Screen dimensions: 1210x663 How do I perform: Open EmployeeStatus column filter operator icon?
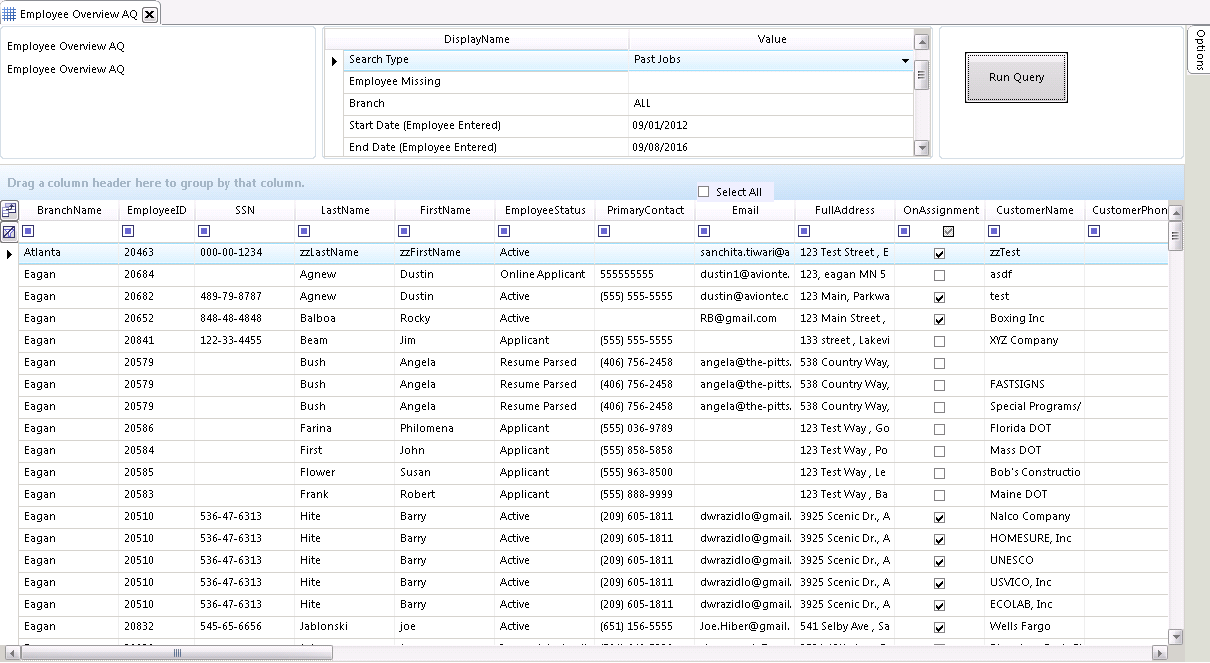504,231
